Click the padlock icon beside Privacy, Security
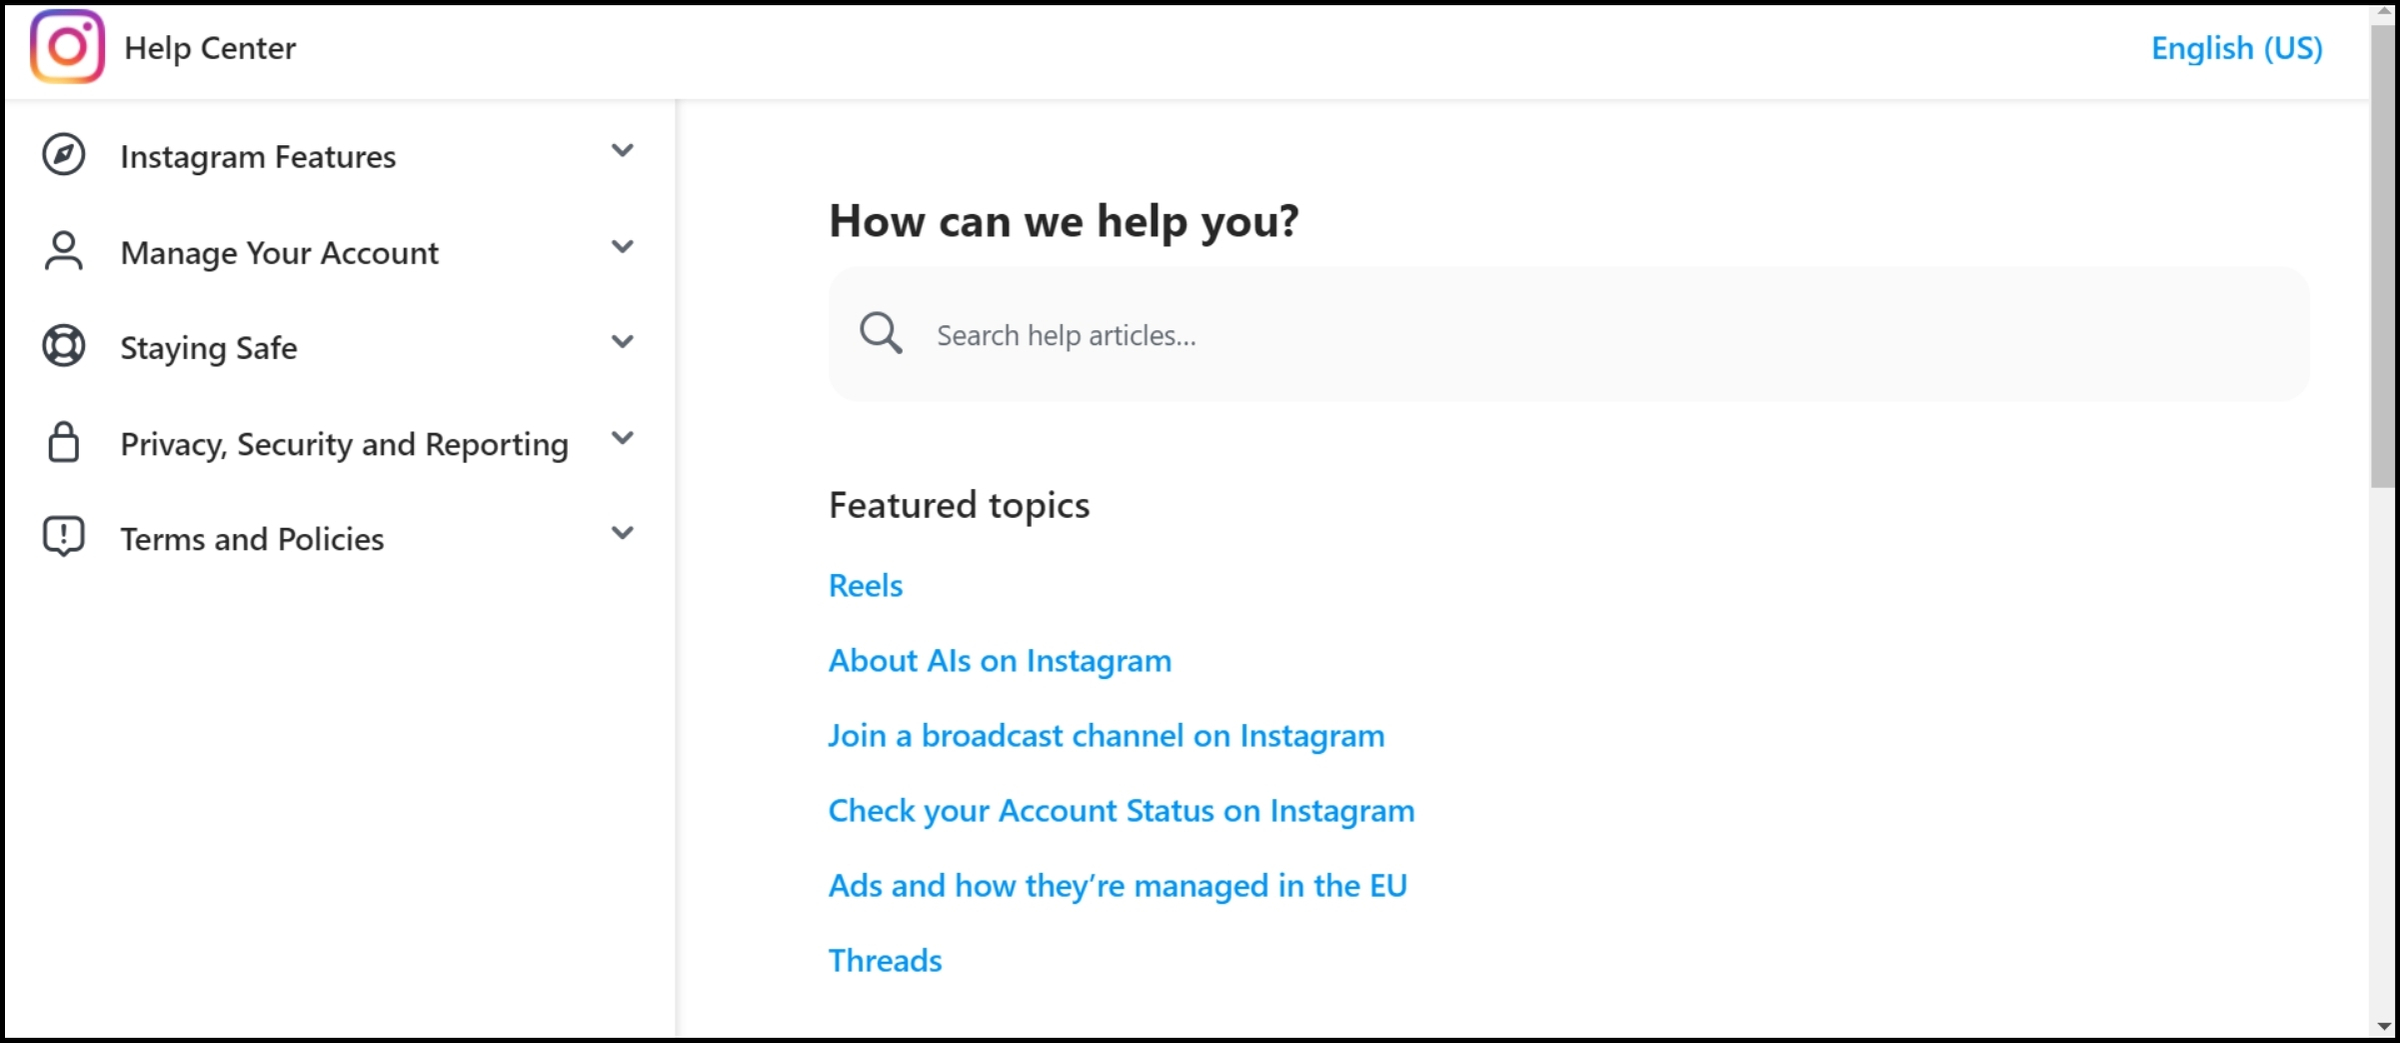The width and height of the screenshot is (2400, 1043). pos(64,442)
